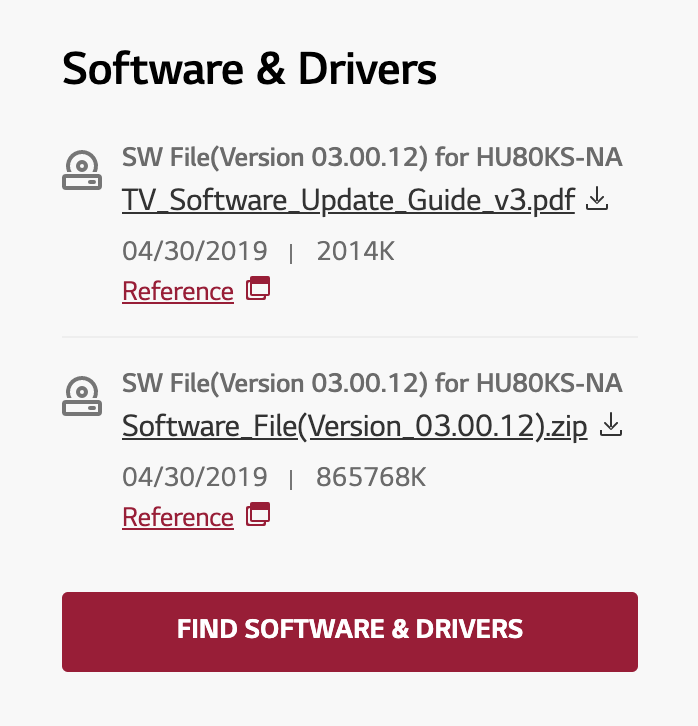Image resolution: width=698 pixels, height=726 pixels.
Task: Click disc drive icon next to PDF guide entry
Action: 82,170
